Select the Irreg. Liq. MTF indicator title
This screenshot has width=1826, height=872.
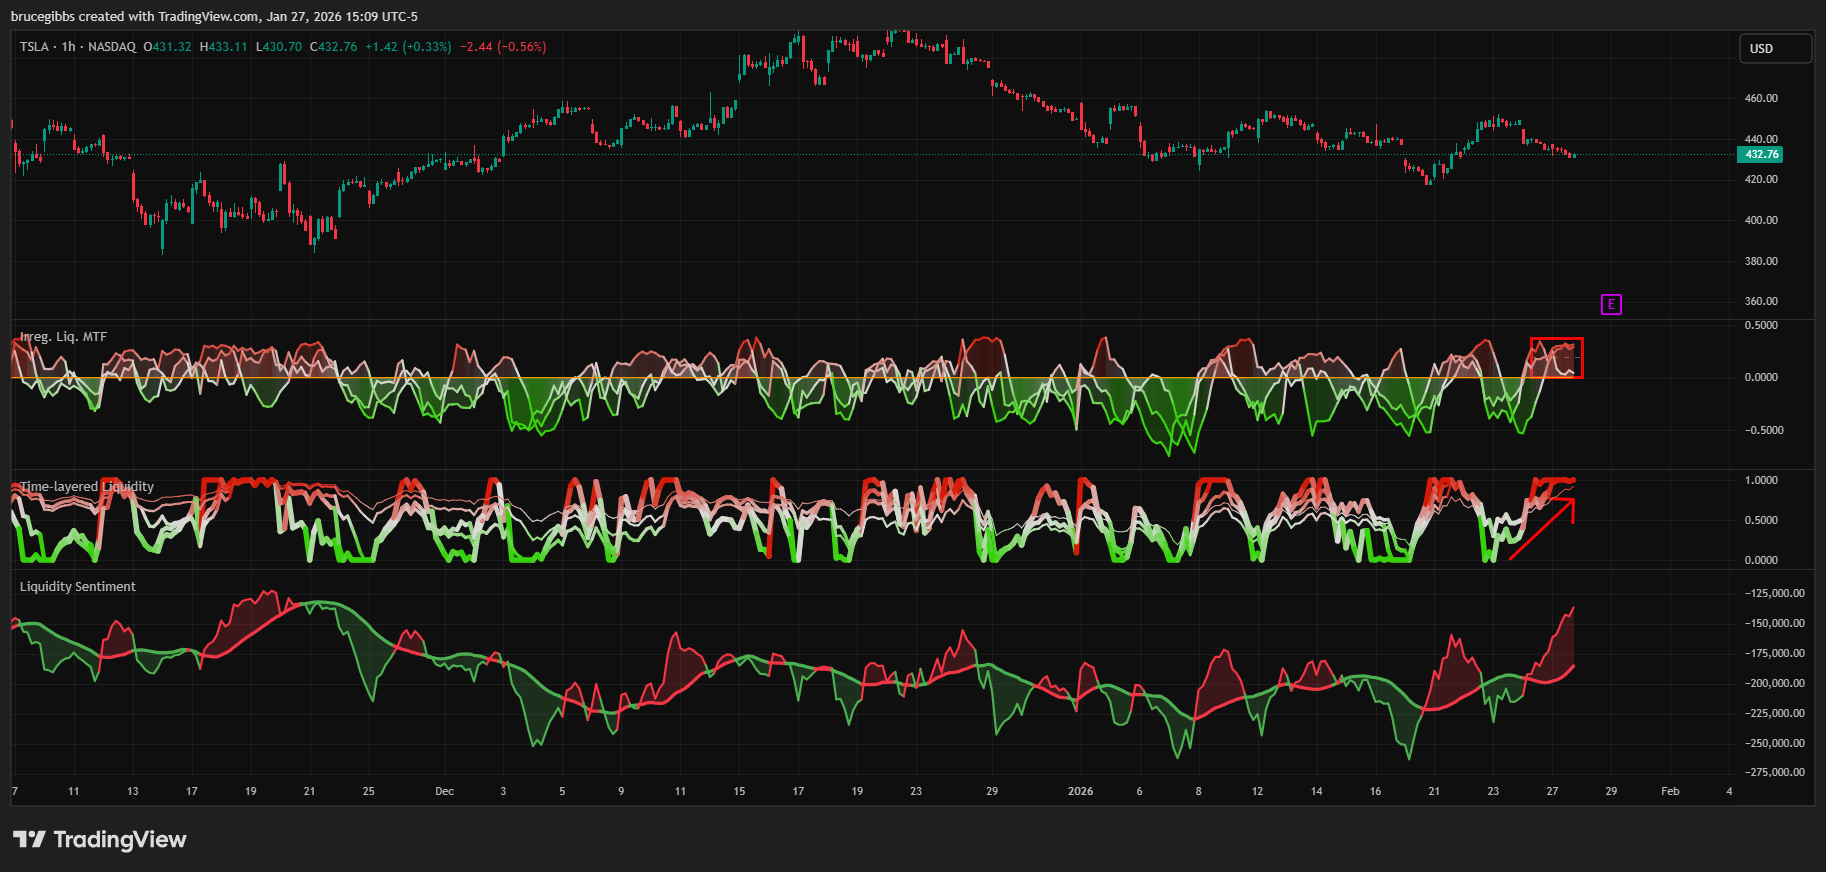point(64,337)
